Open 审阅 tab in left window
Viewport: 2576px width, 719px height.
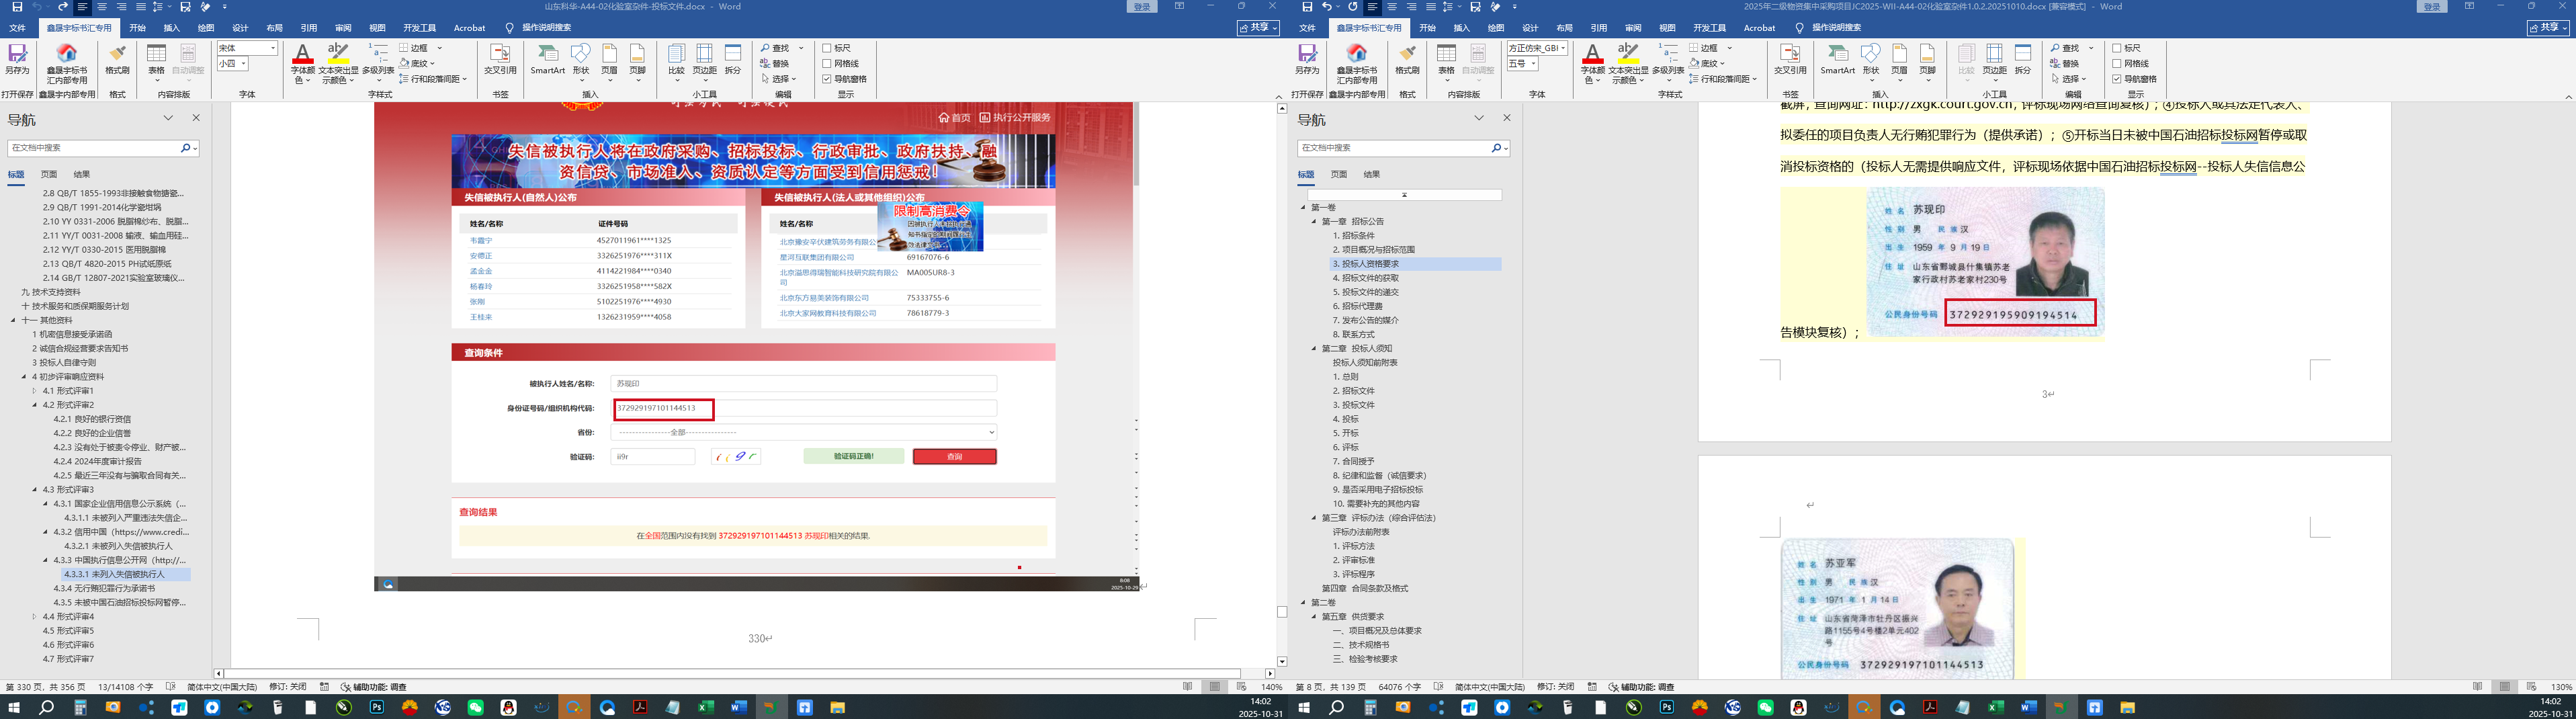(x=343, y=28)
